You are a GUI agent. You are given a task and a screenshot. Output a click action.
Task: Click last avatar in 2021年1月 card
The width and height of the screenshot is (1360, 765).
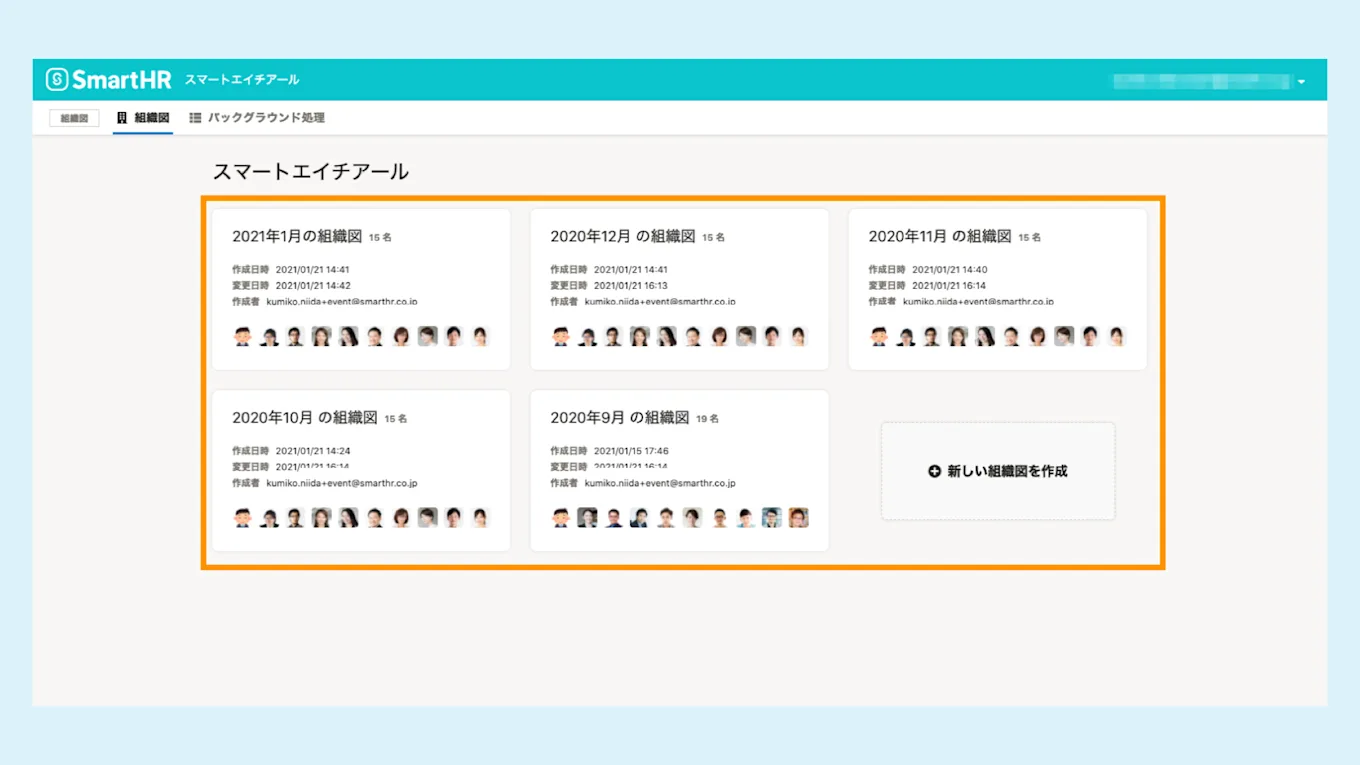[x=479, y=336]
